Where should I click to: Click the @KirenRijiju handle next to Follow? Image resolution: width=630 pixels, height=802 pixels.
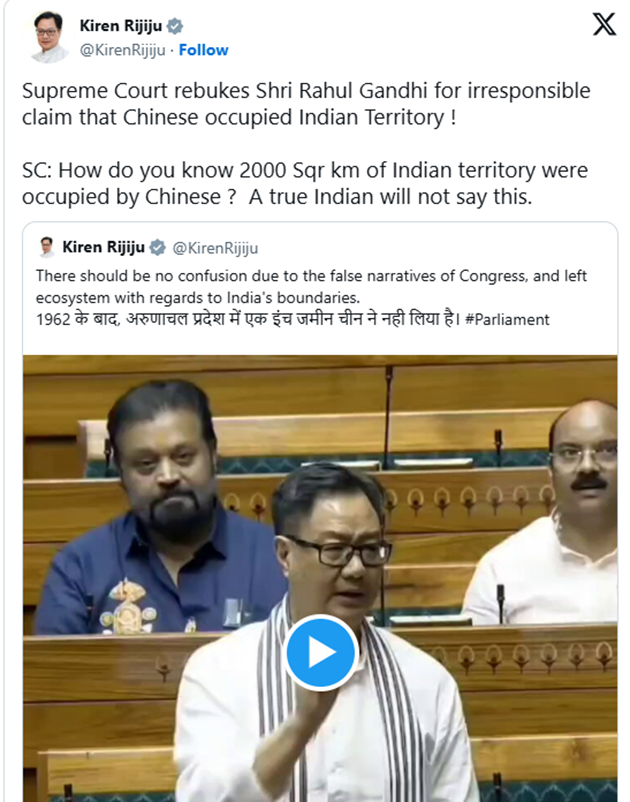point(122,50)
